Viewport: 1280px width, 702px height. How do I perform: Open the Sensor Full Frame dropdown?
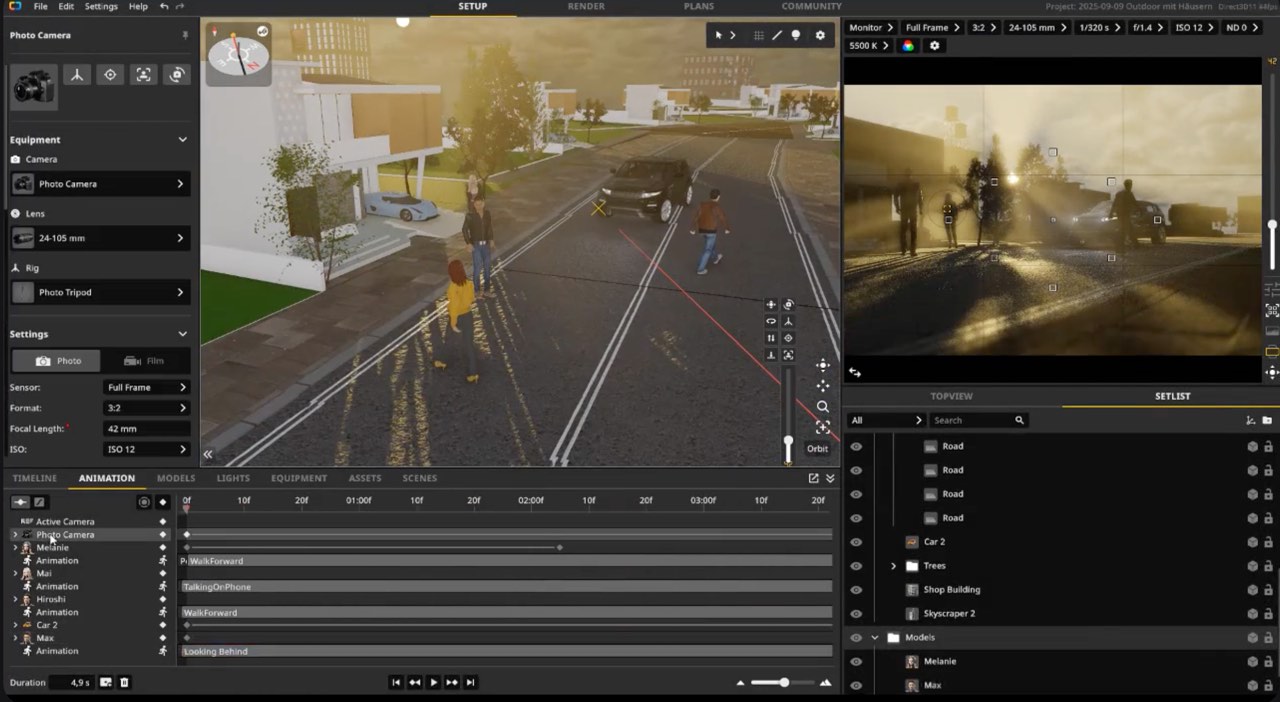[146, 387]
